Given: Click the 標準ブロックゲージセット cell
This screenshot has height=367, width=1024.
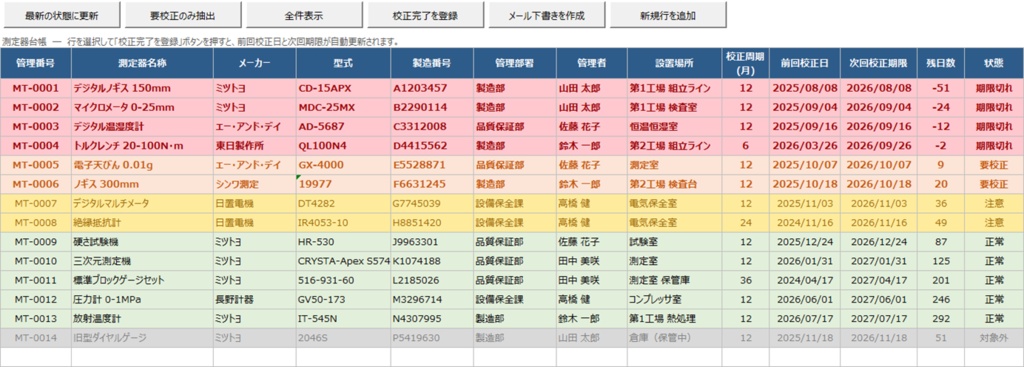Looking at the screenshot, I should [x=142, y=280].
